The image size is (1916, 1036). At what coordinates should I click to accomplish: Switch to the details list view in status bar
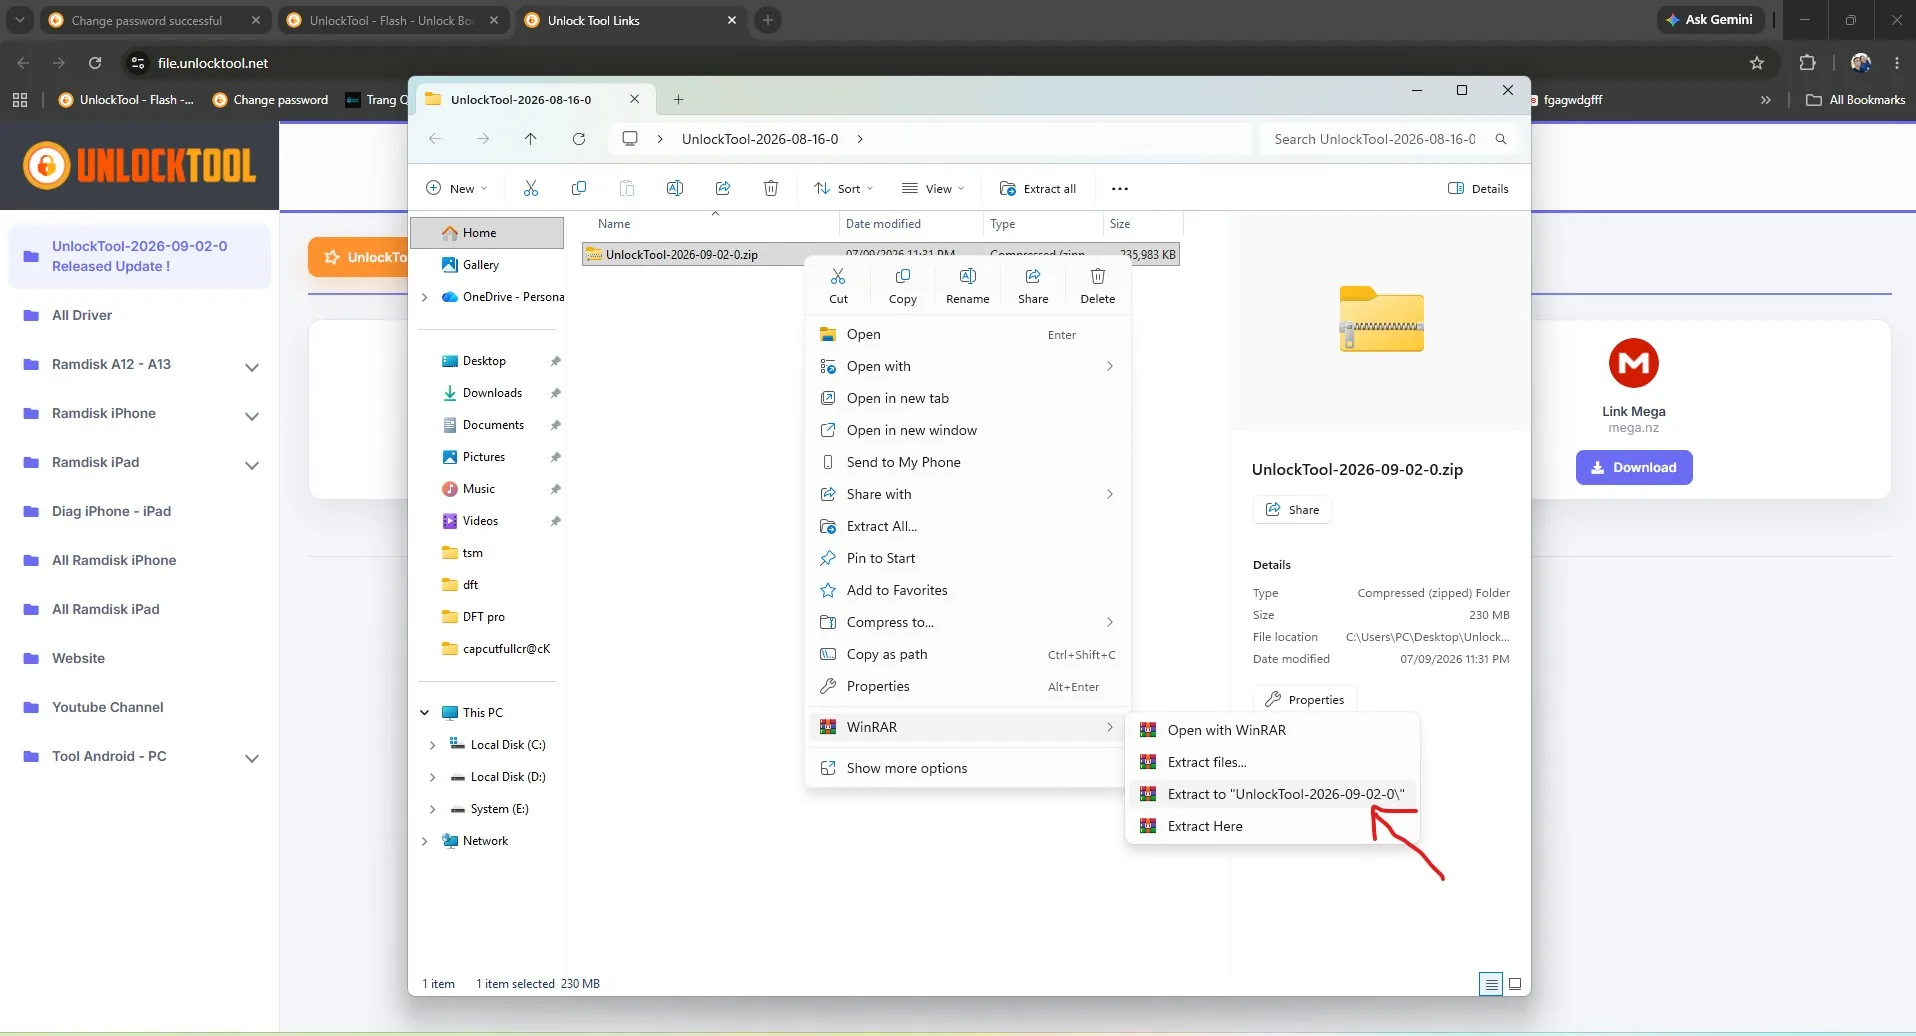point(1491,984)
